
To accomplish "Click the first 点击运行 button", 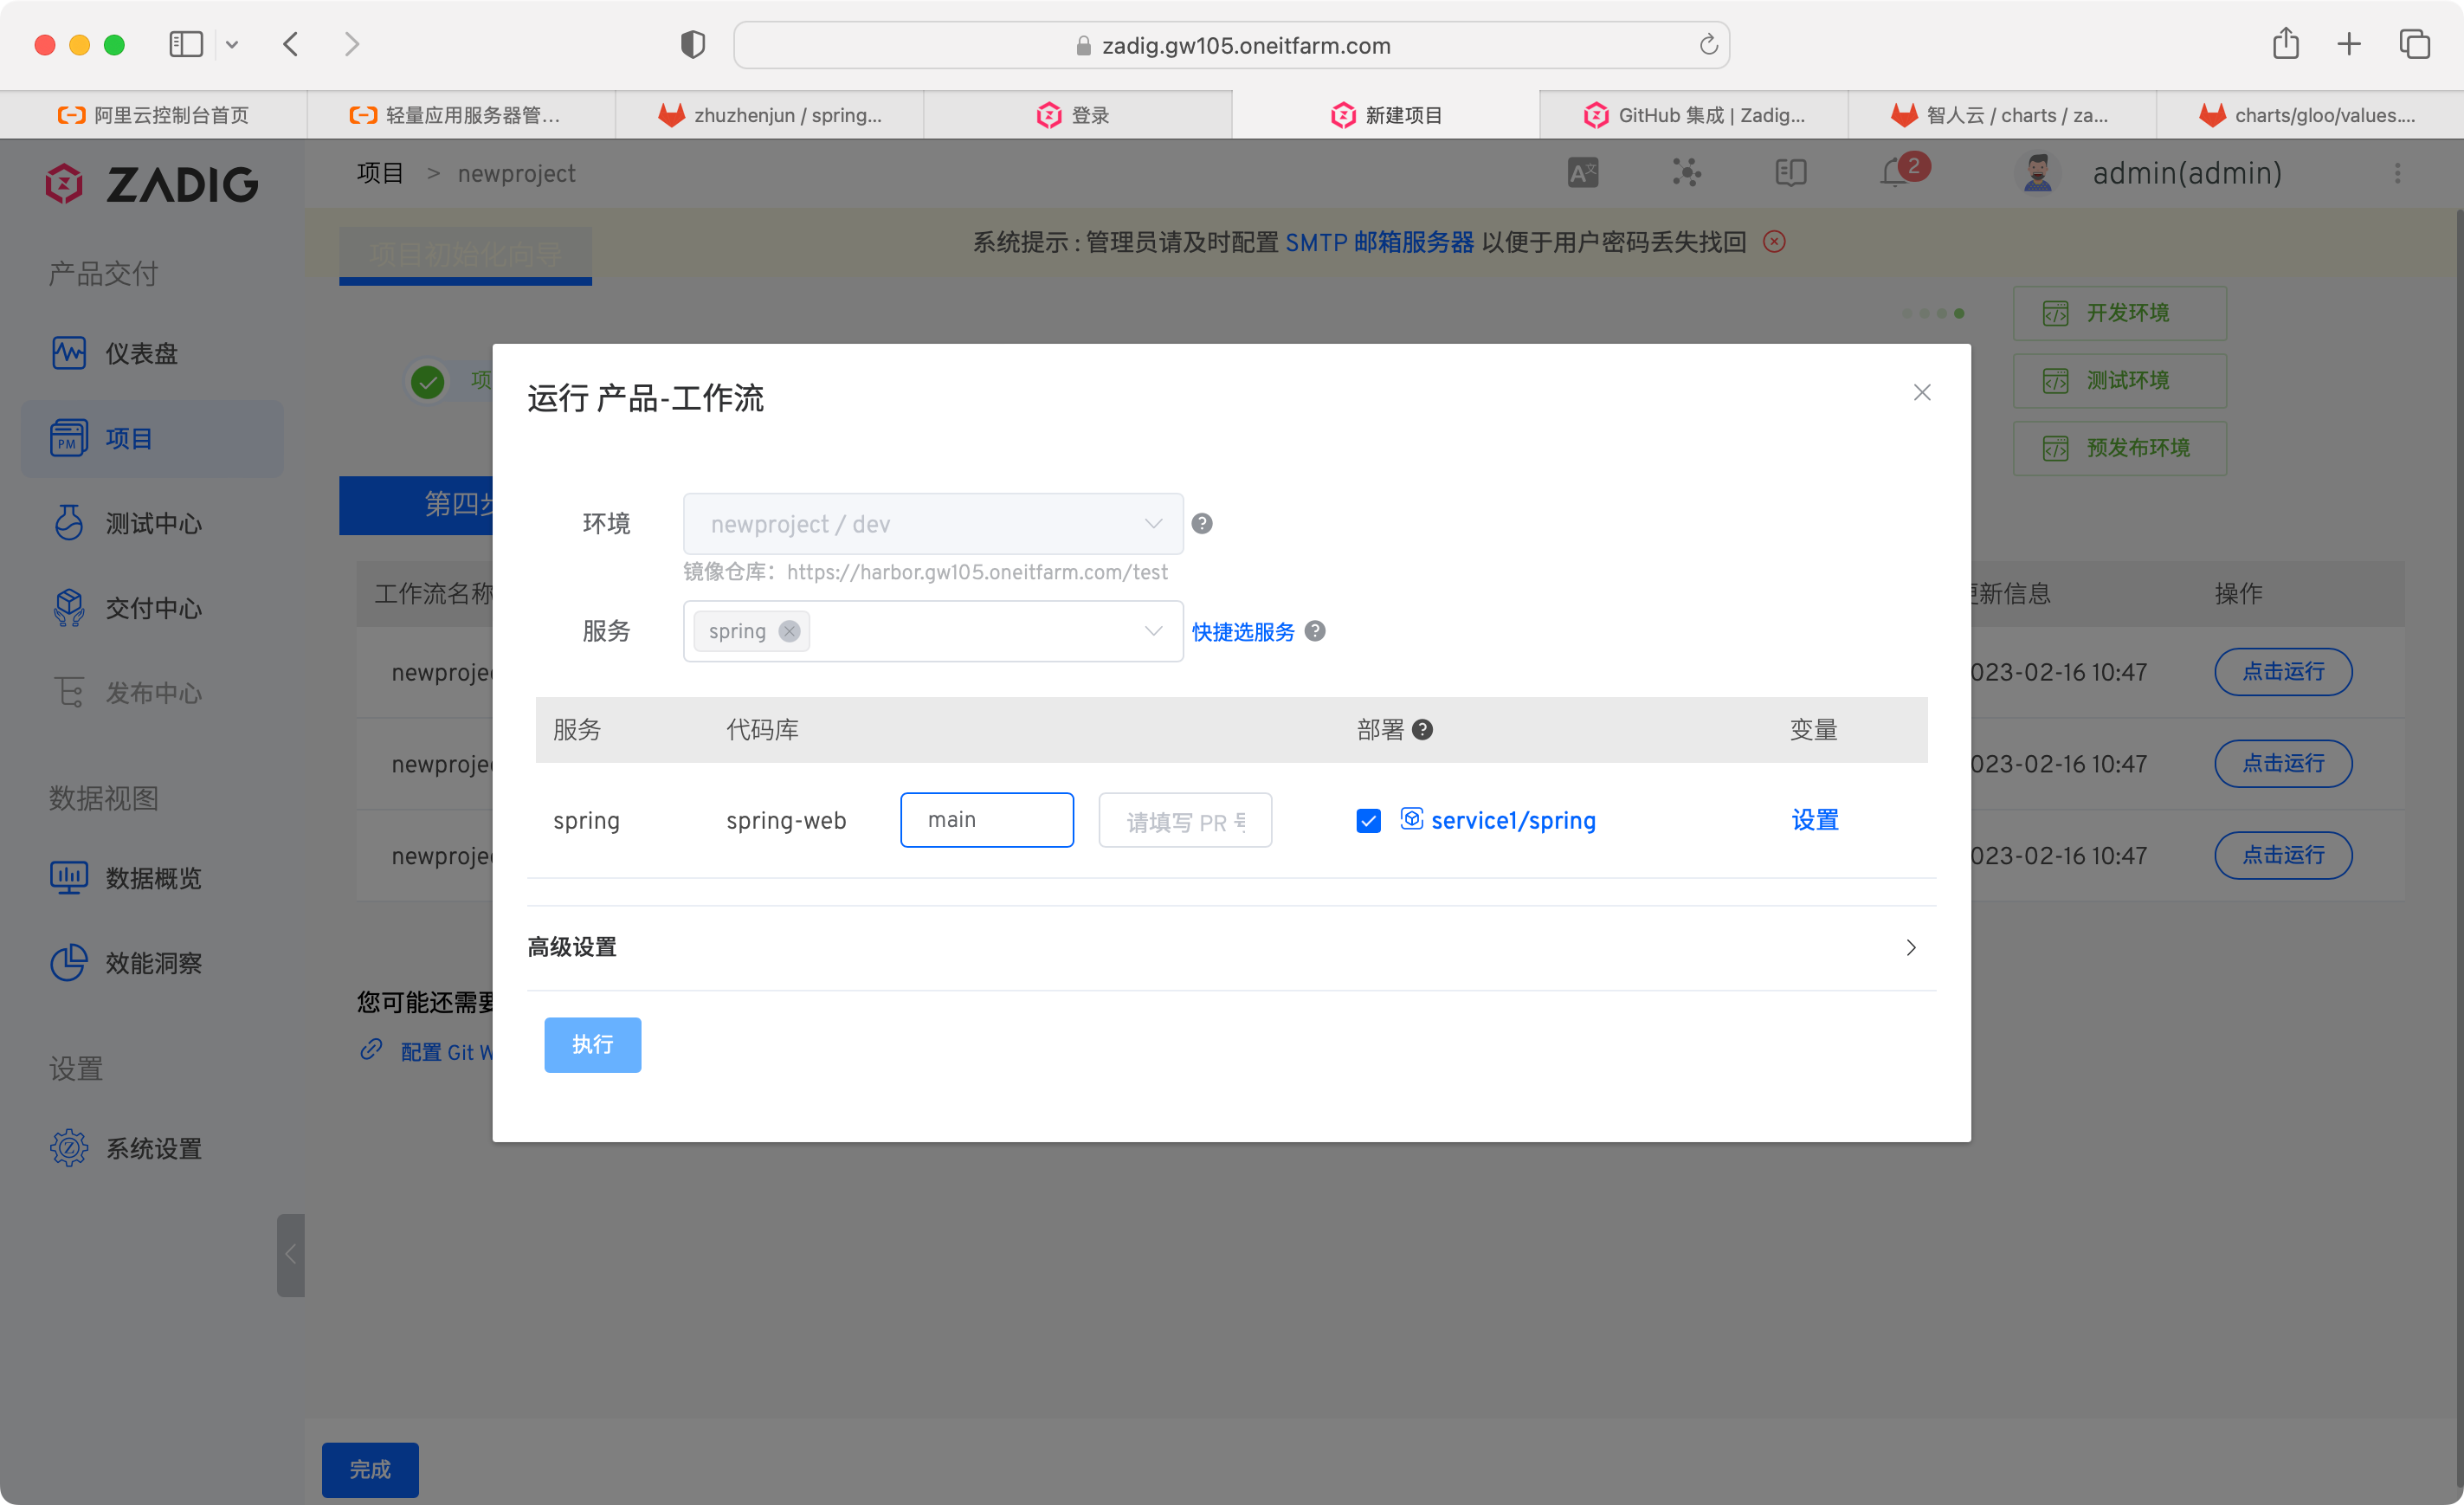I will (2283, 672).
